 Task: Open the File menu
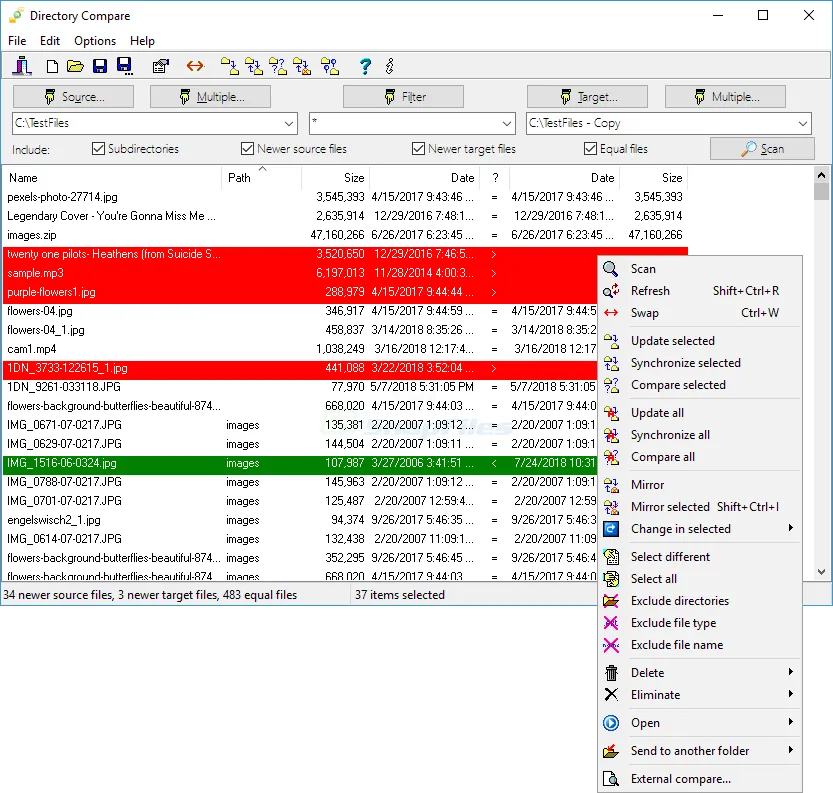tap(17, 41)
